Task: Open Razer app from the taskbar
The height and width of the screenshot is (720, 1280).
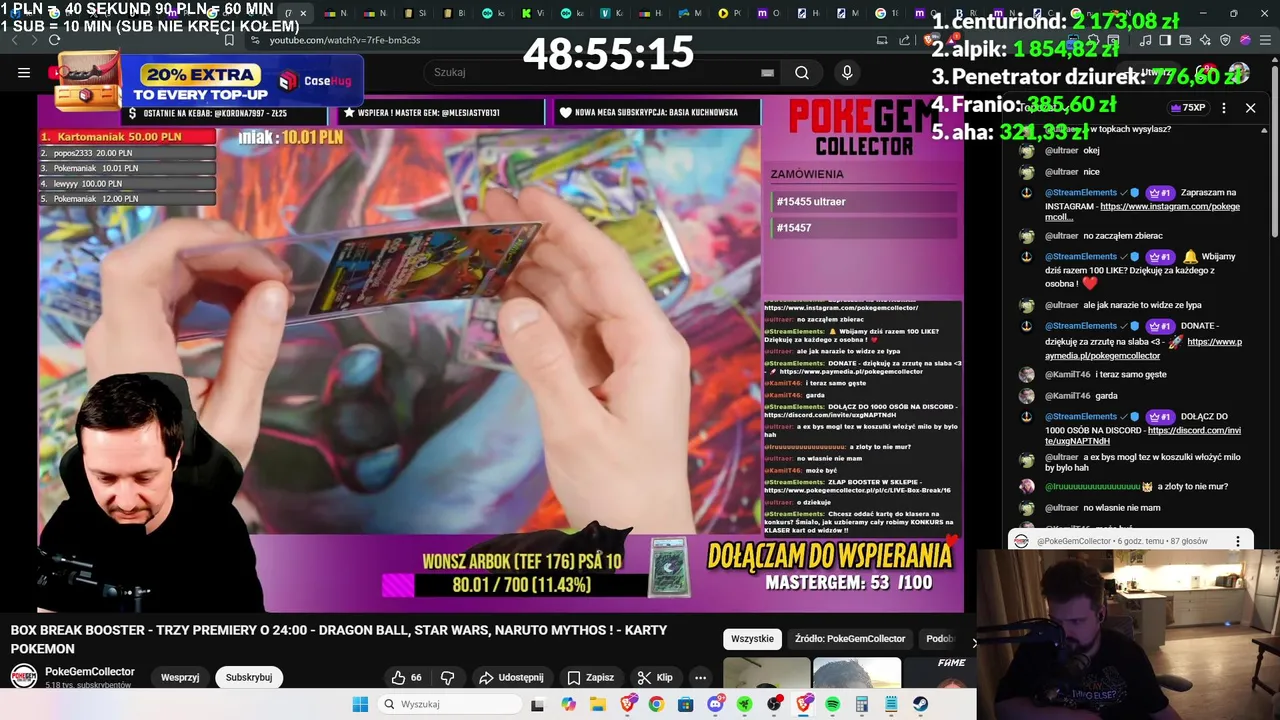Action: point(744,704)
